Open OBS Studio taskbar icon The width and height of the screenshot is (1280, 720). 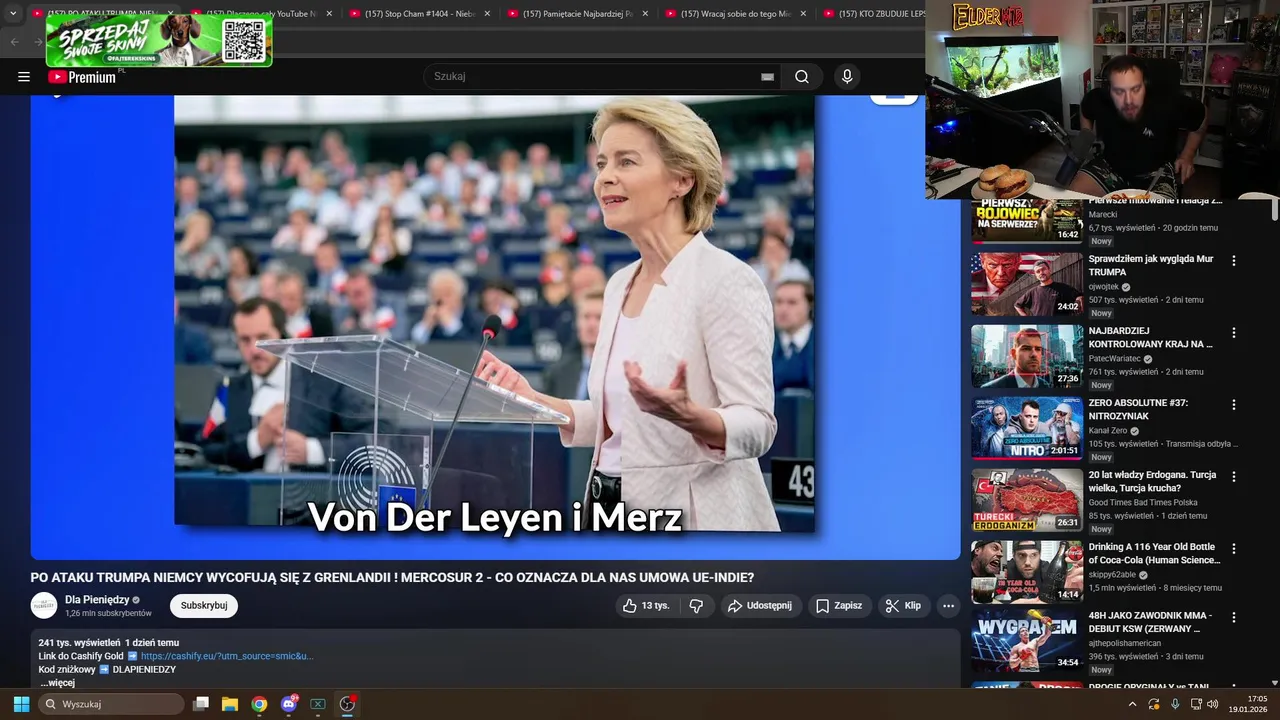[347, 704]
